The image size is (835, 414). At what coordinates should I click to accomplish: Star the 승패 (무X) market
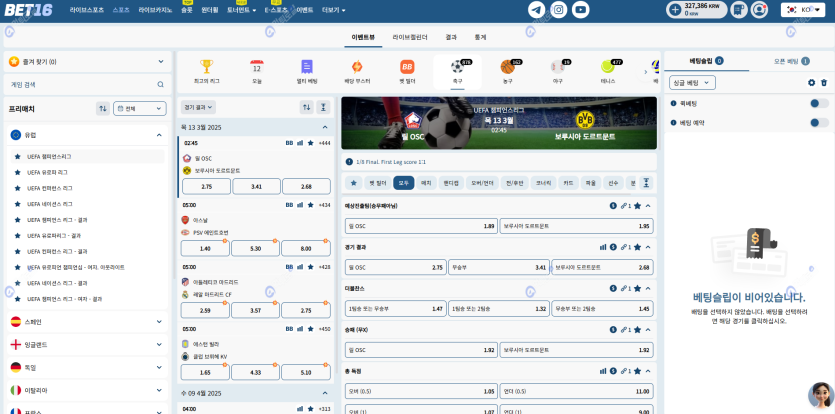pos(637,330)
